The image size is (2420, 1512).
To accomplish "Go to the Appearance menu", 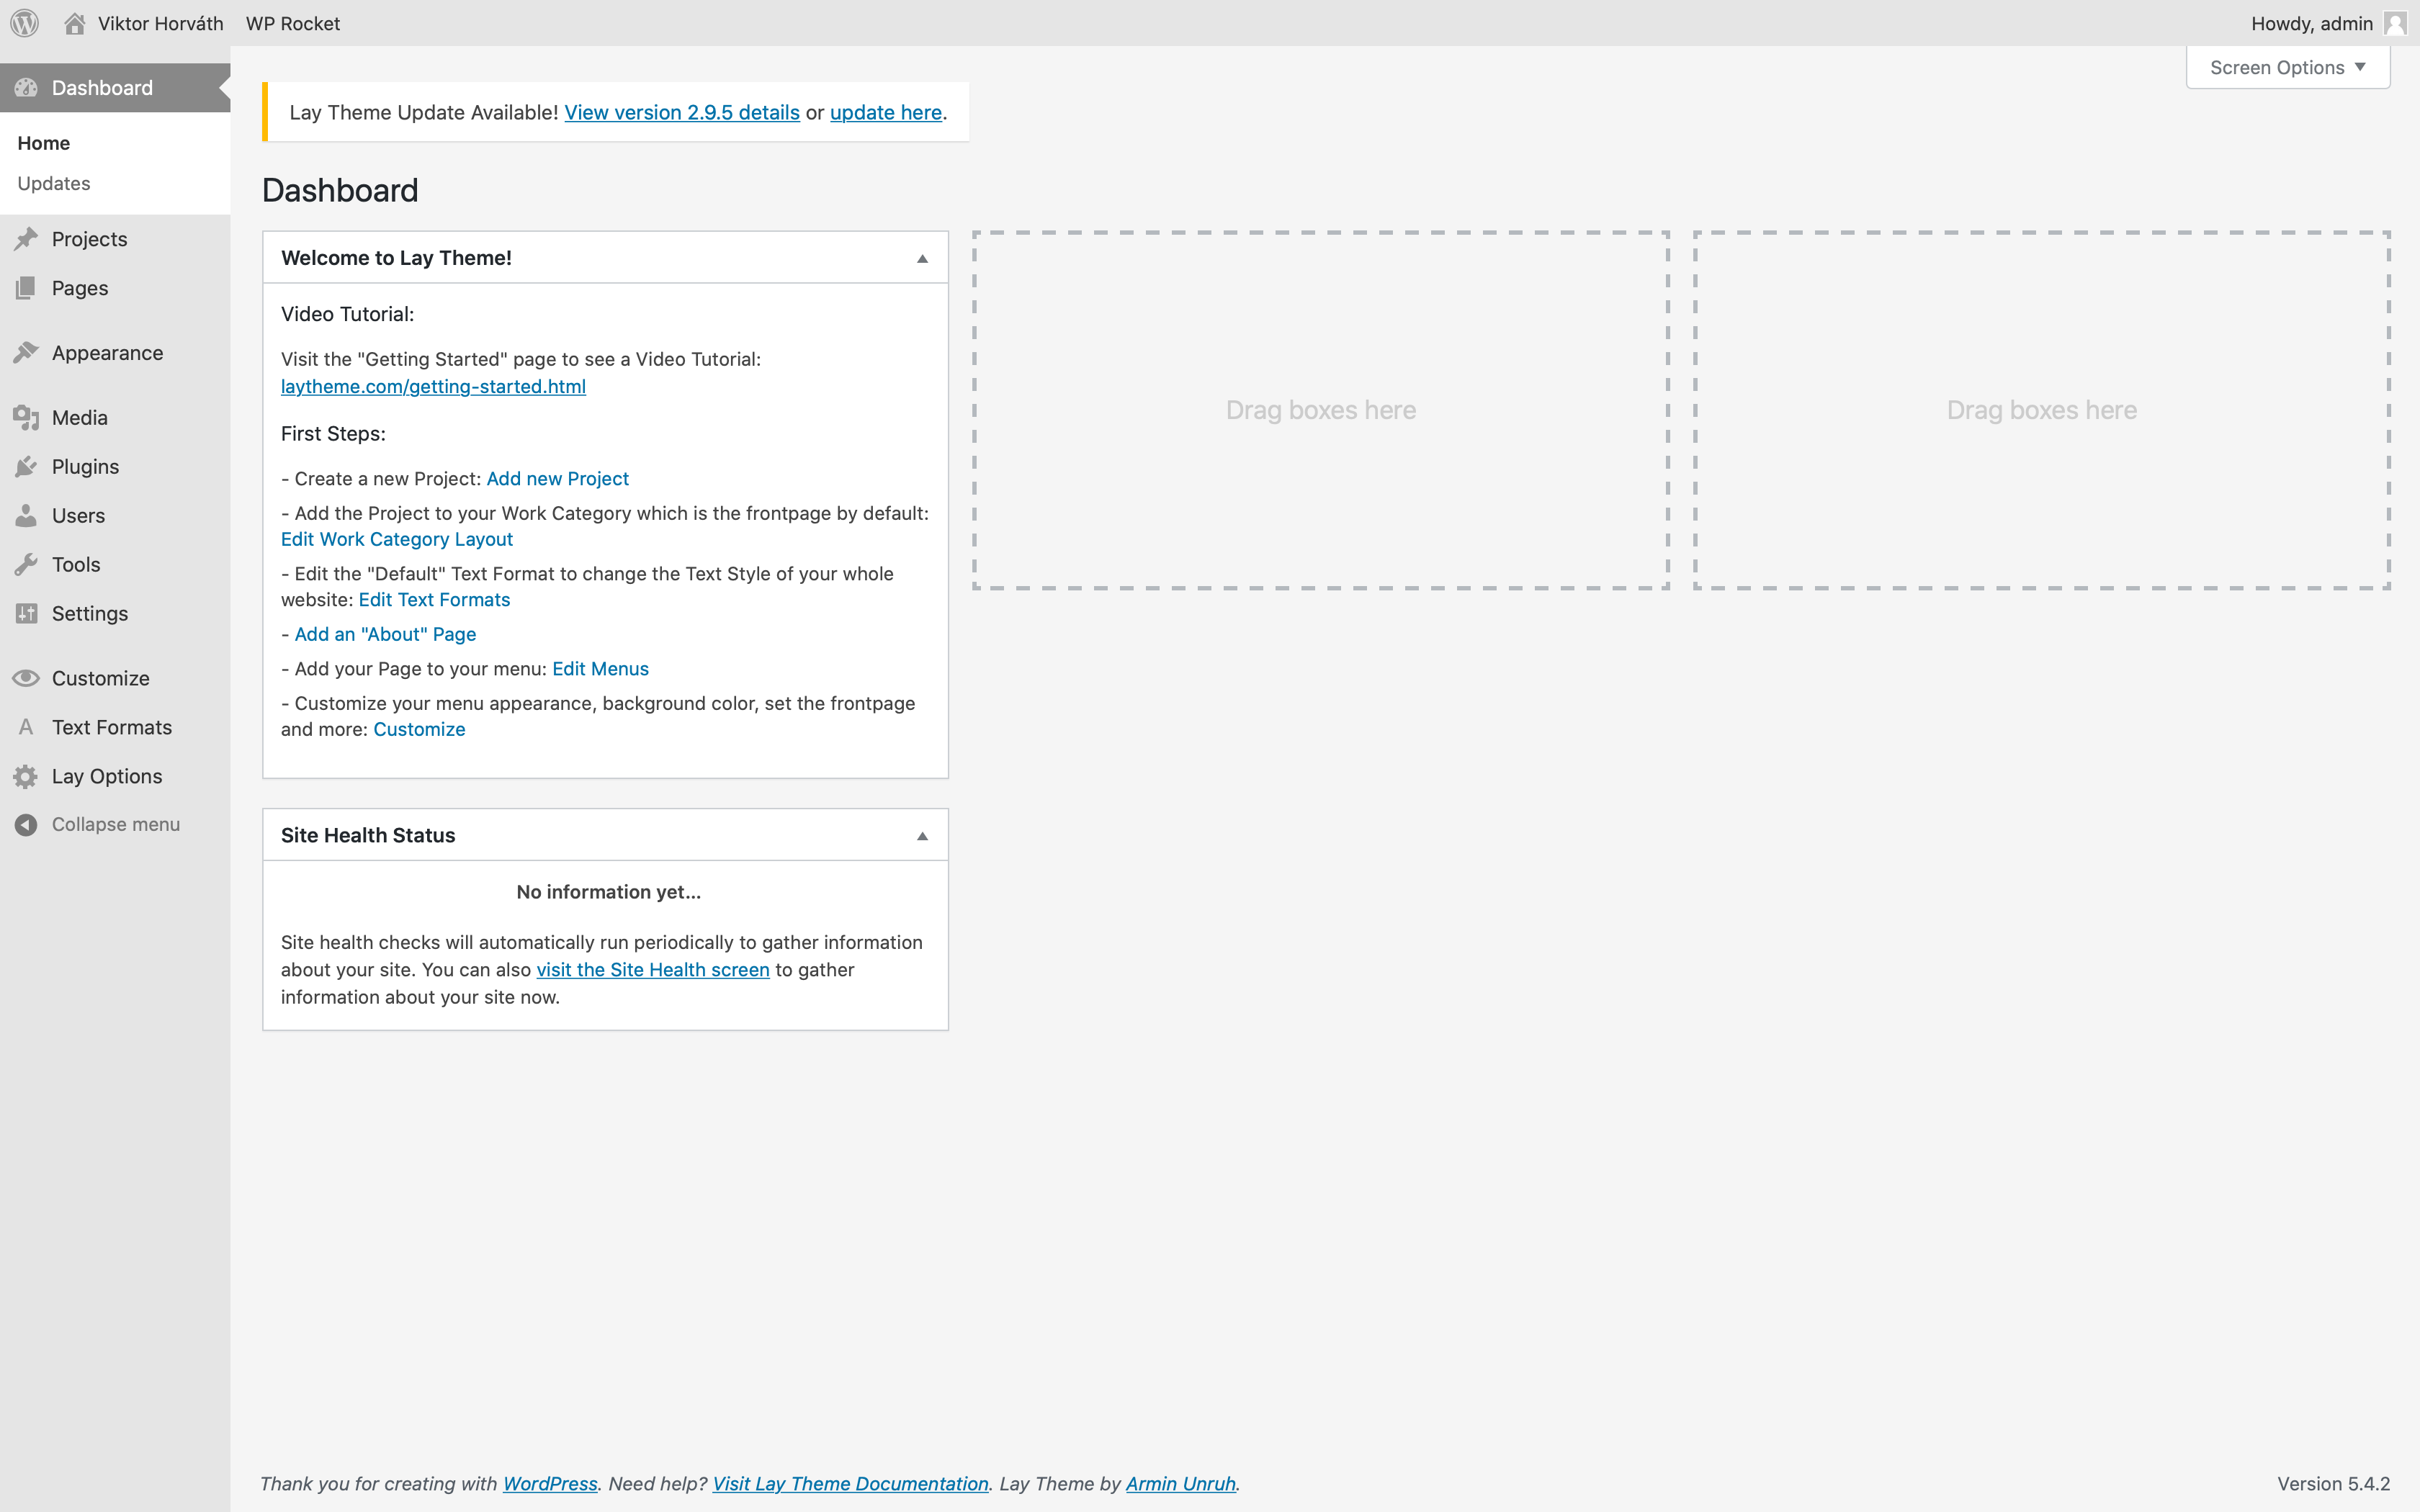I will (107, 353).
